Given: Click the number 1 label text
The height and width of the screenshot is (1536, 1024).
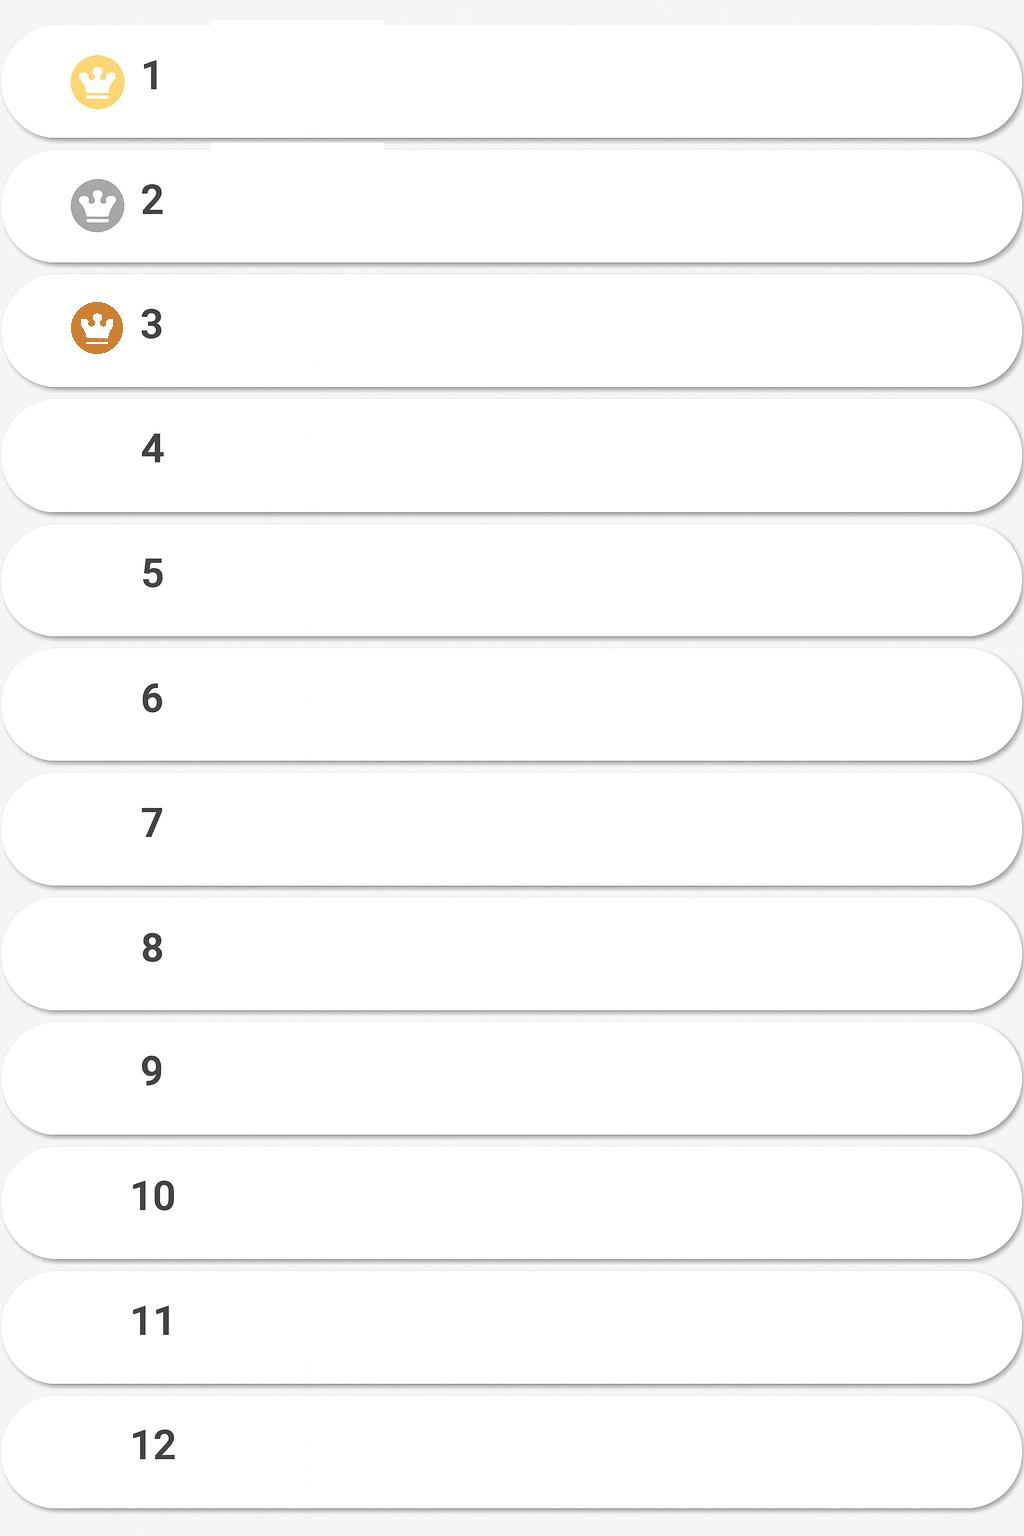Looking at the screenshot, I should (152, 80).
